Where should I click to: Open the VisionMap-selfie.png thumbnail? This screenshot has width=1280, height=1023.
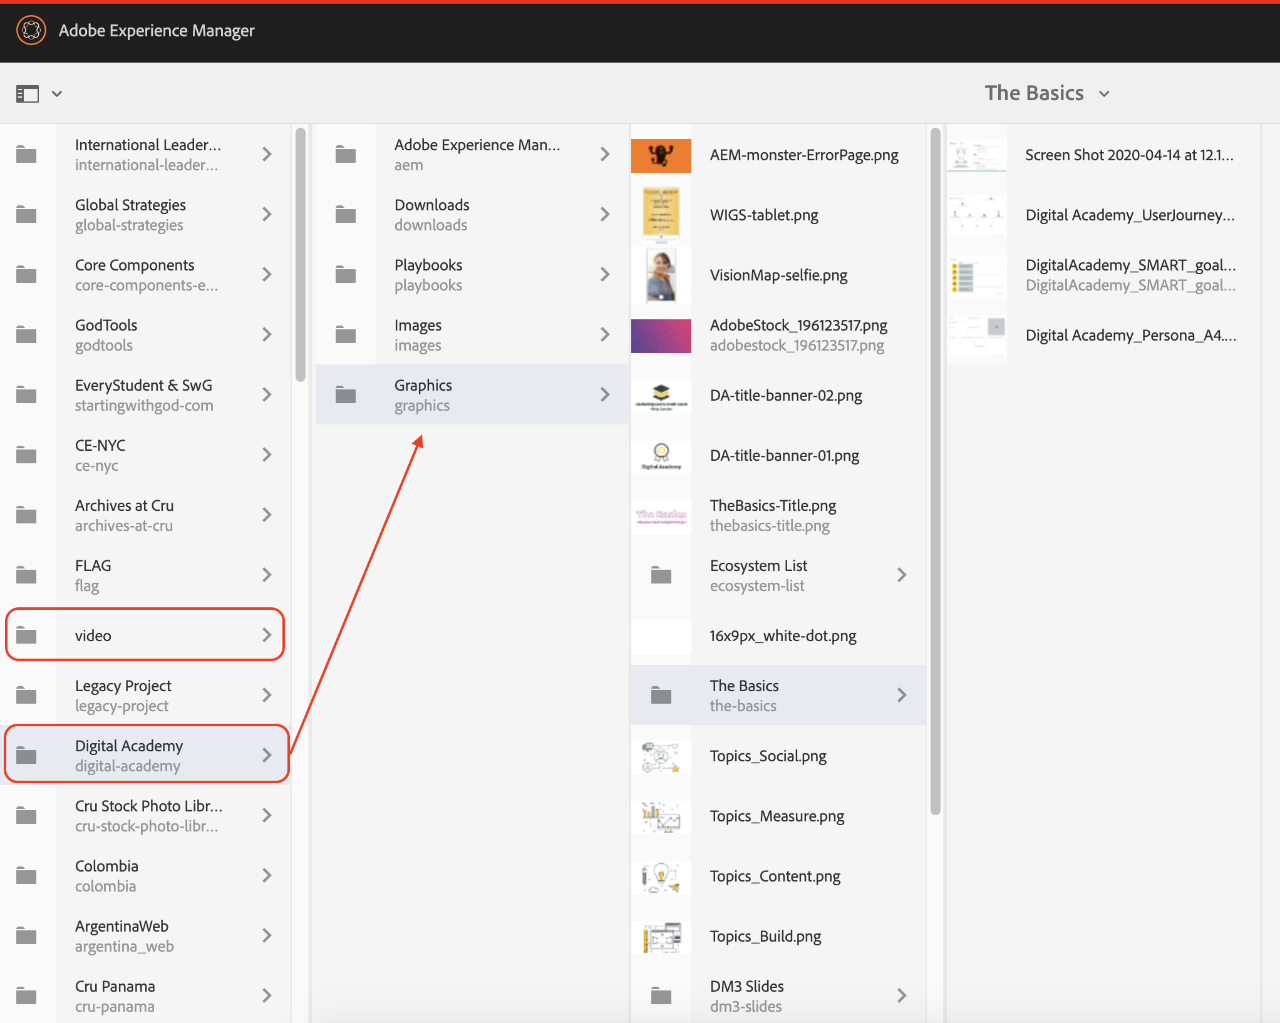click(x=661, y=275)
